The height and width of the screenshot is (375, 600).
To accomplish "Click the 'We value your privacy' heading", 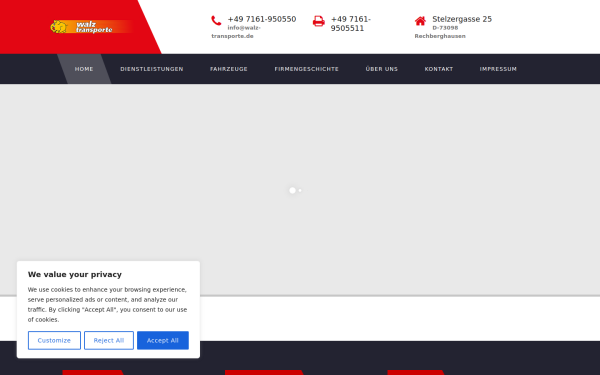I will [75, 274].
